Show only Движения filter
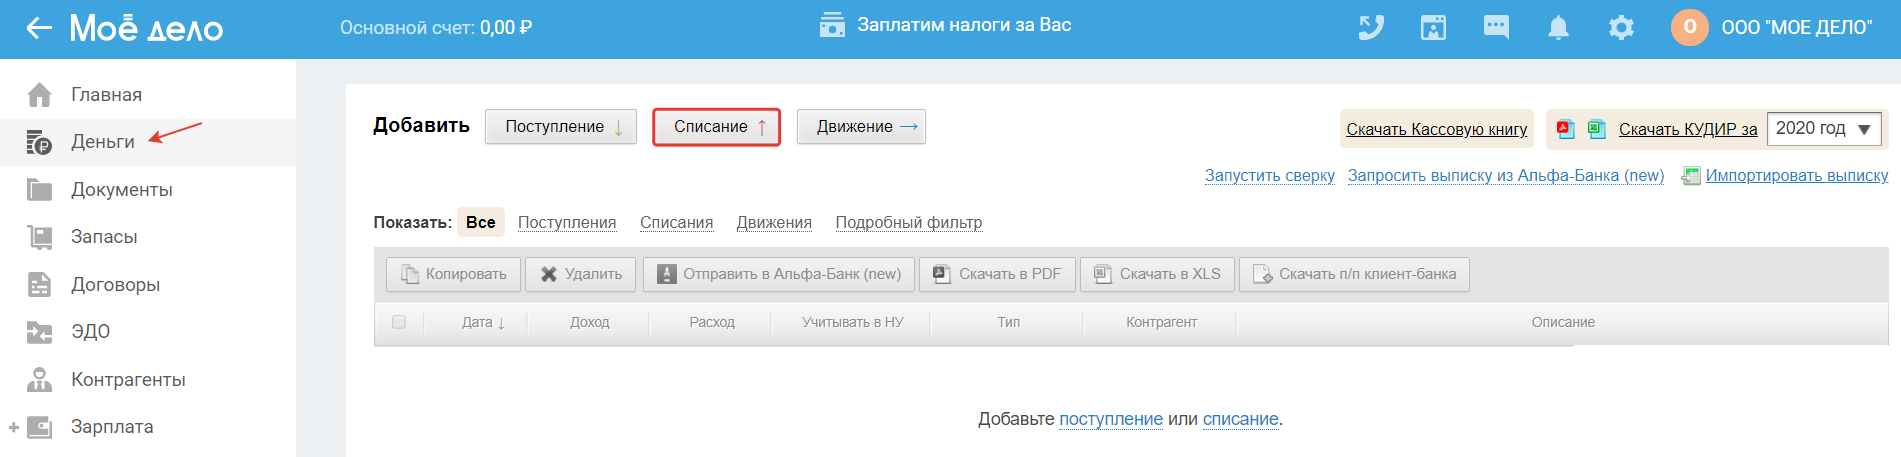 [774, 222]
